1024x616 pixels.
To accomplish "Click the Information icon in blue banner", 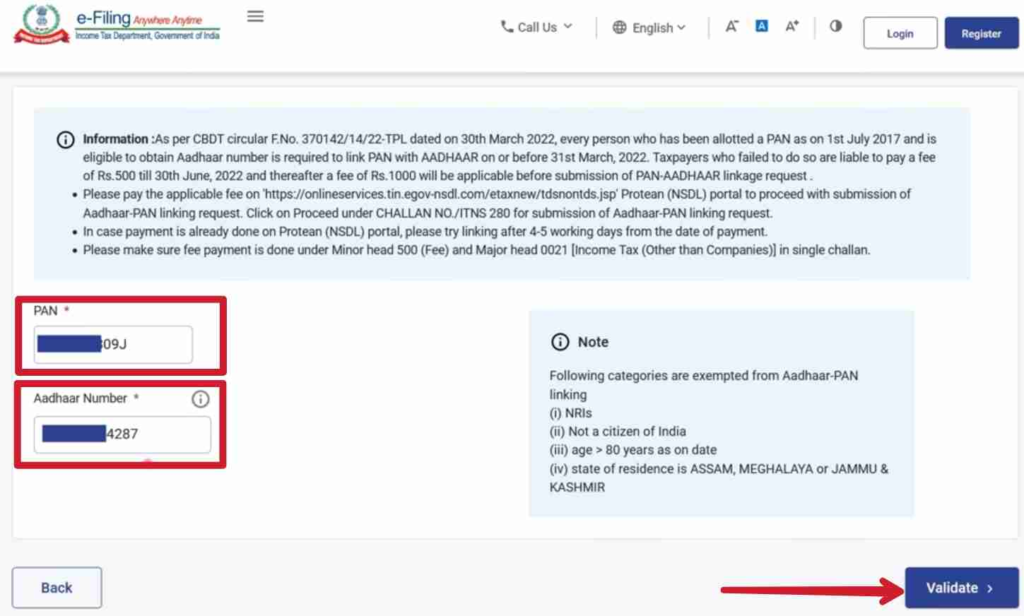I will (65, 140).
